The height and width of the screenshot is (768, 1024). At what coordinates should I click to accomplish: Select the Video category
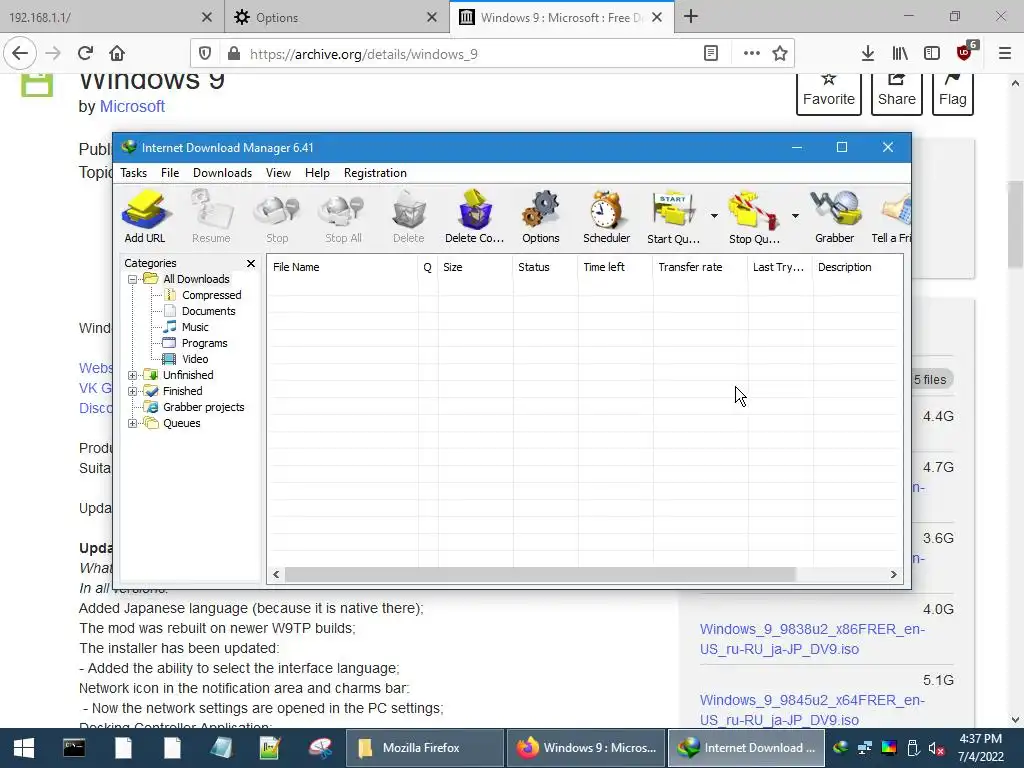pos(195,359)
